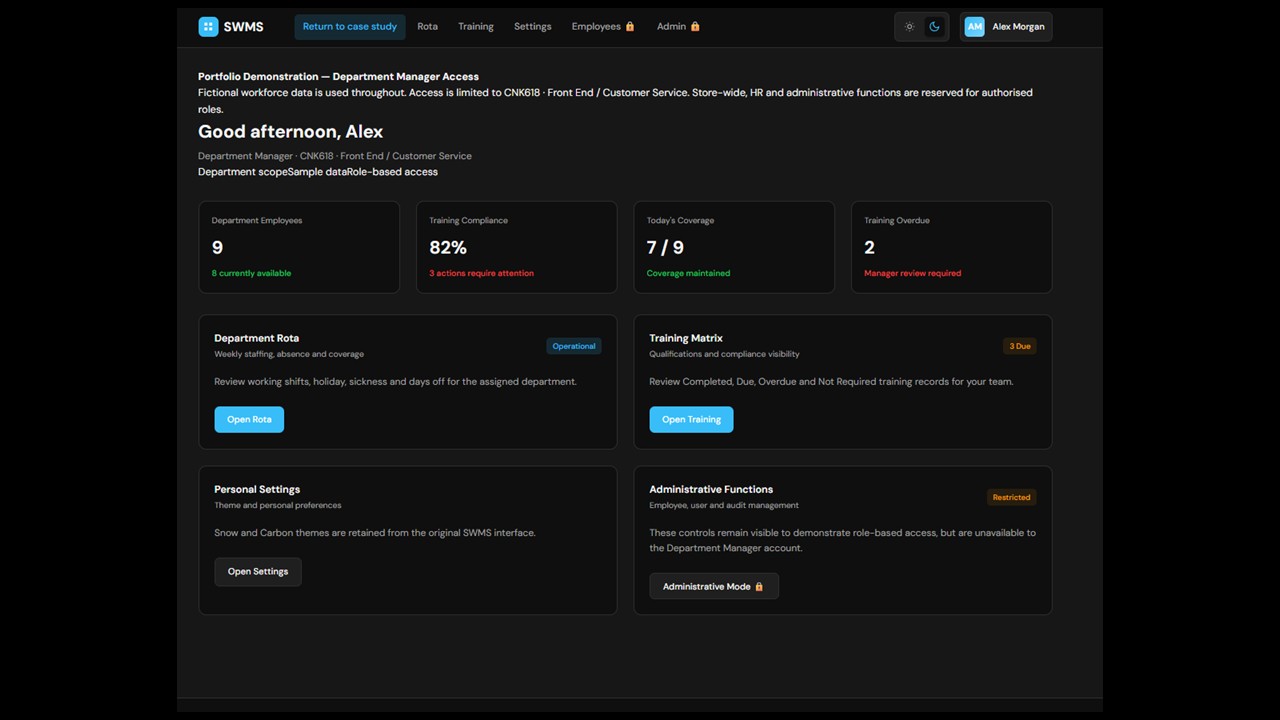Open the Training nav item
The width and height of the screenshot is (1280, 720).
coord(476,27)
